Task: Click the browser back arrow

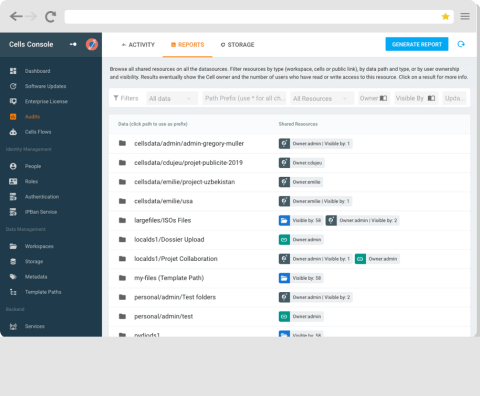Action: 16,16
